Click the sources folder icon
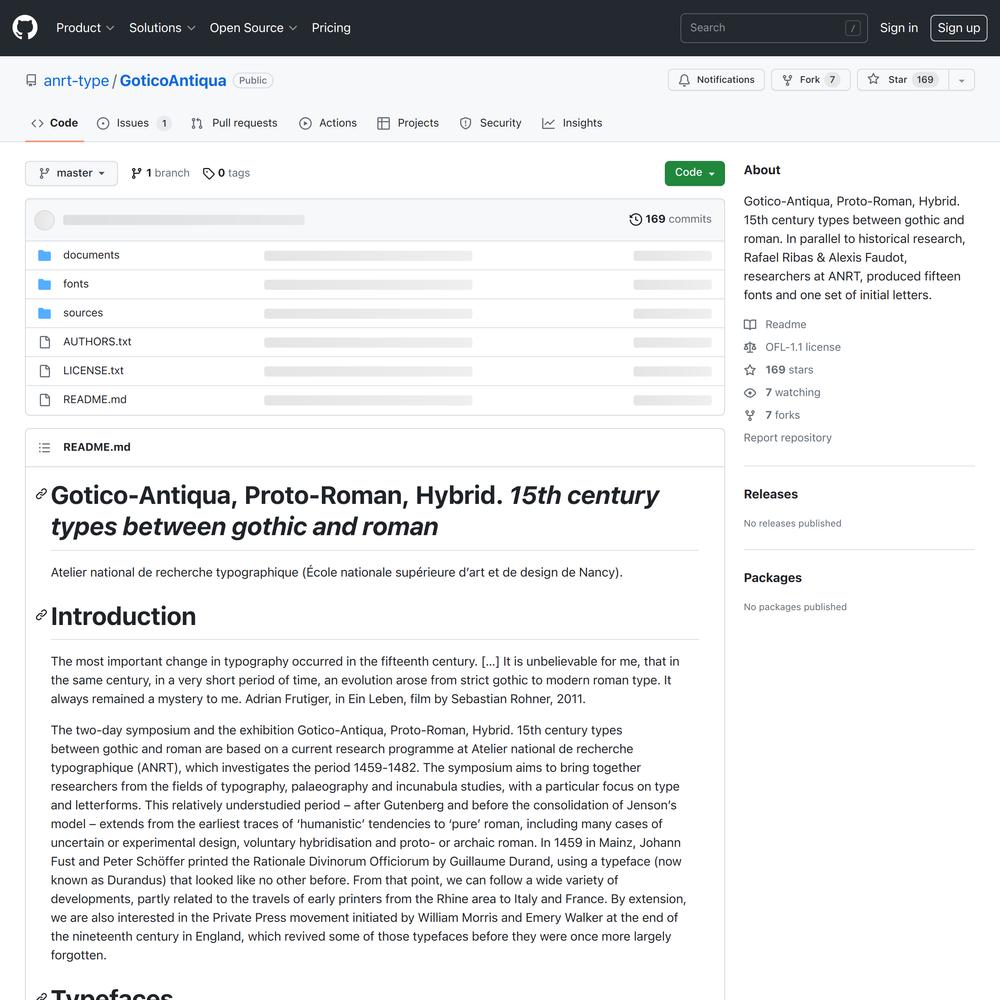 click(x=45, y=313)
